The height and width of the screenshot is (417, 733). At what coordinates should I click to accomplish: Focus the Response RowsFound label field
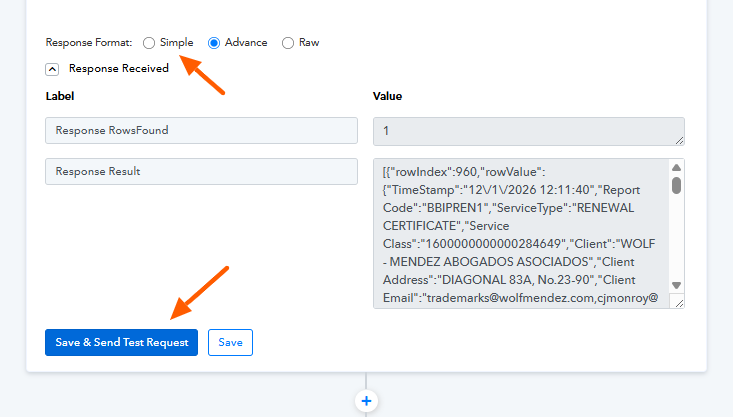pos(201,131)
